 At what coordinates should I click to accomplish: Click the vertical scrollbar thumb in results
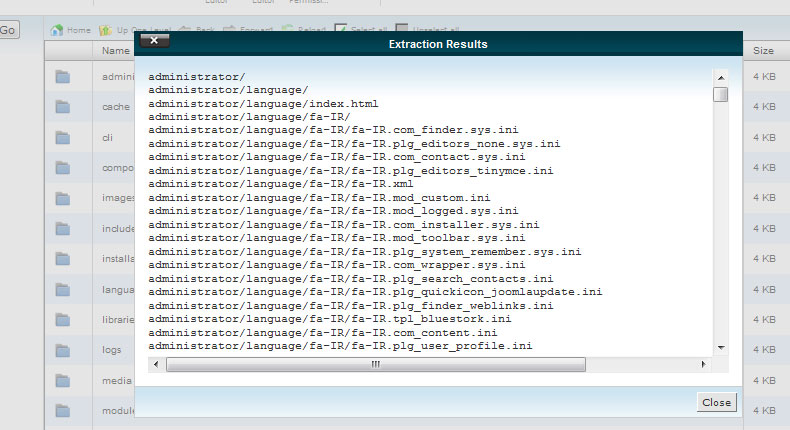click(x=720, y=94)
